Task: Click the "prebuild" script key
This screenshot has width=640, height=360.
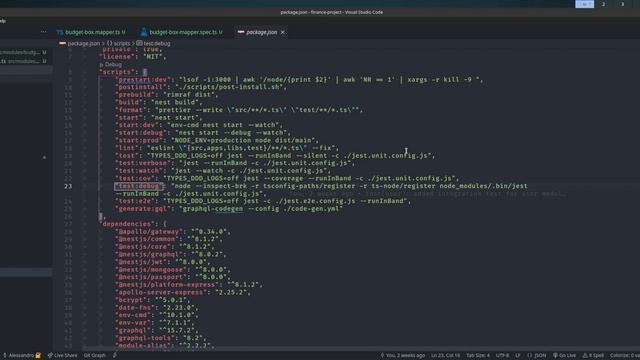Action: (135, 95)
